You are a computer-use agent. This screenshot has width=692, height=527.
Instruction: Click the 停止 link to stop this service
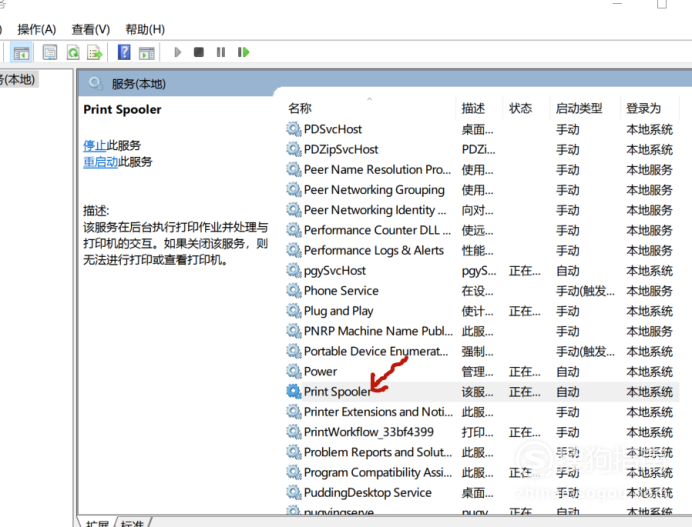point(95,145)
